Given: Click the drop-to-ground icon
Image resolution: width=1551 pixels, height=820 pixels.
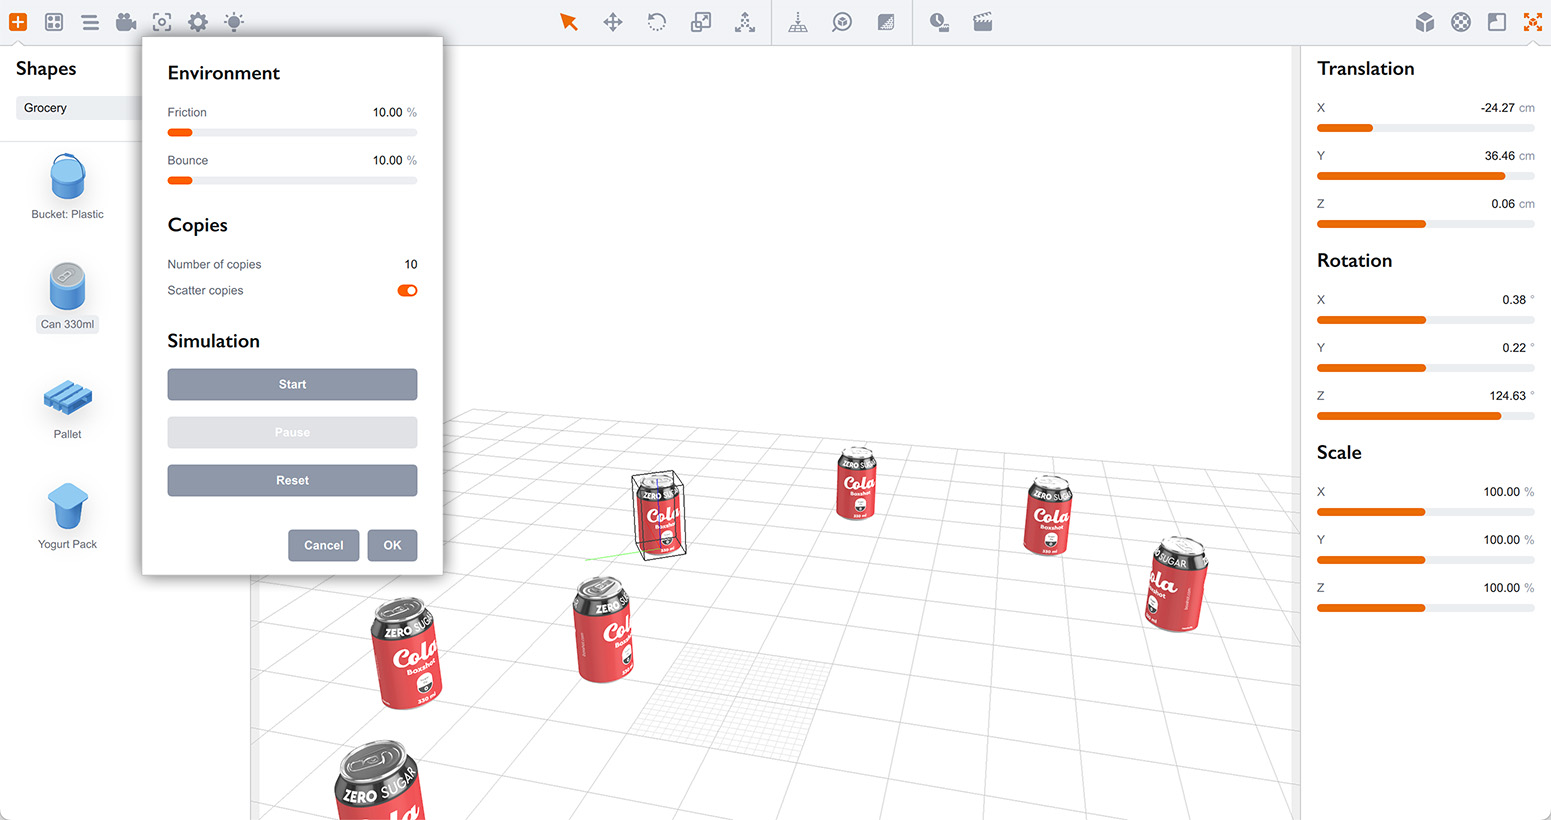Looking at the screenshot, I should (797, 21).
